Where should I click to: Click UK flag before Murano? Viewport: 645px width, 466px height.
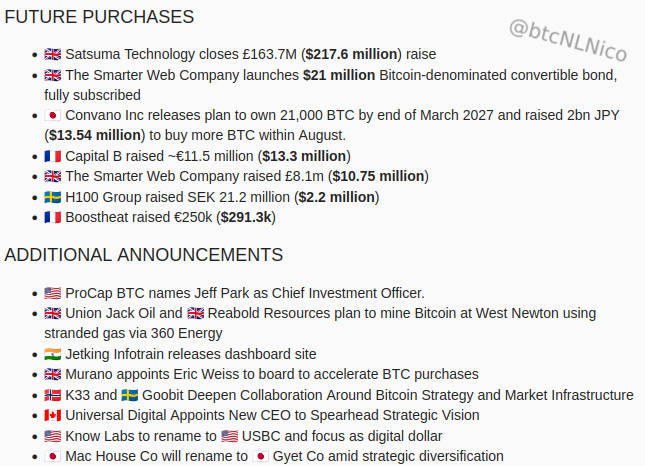pyautogui.click(x=53, y=374)
